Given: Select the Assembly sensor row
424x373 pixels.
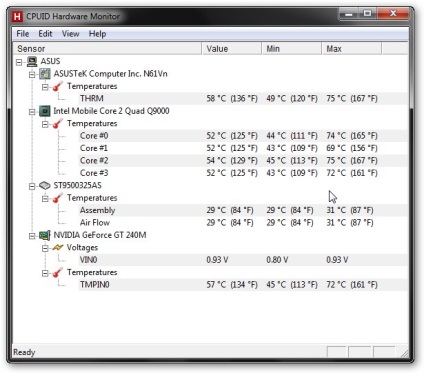Looking at the screenshot, I should pyautogui.click(x=243, y=210).
